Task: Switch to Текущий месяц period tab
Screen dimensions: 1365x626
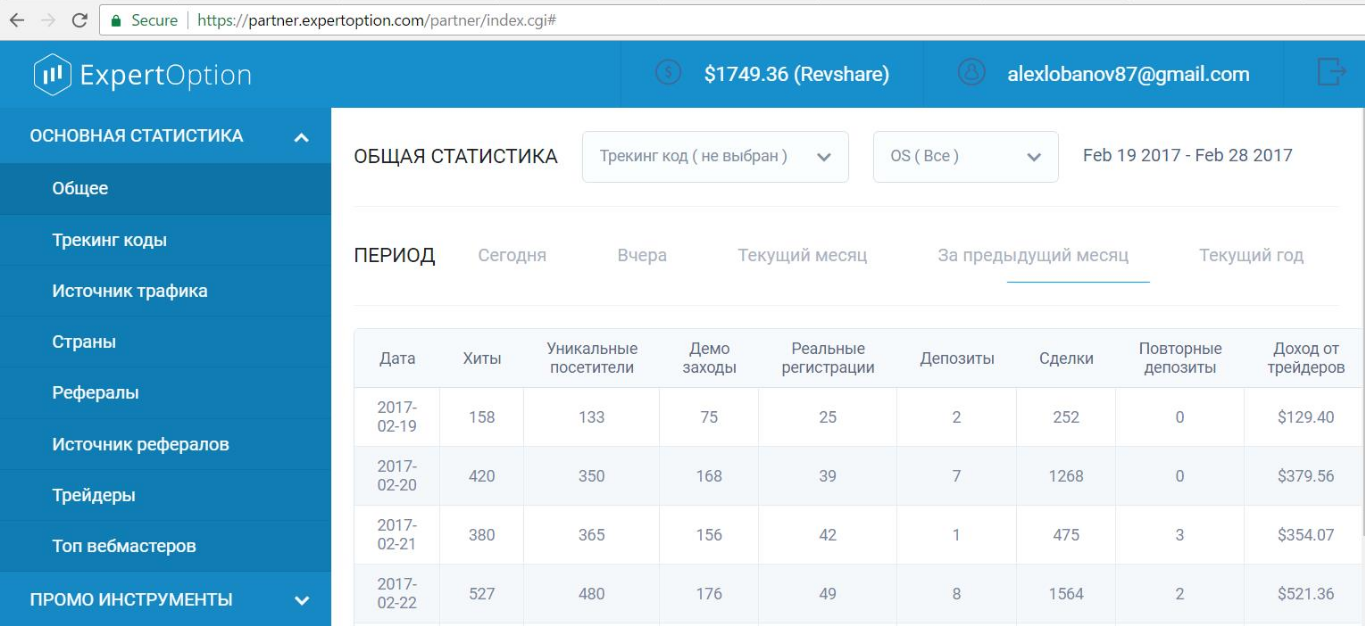Action: click(x=802, y=255)
